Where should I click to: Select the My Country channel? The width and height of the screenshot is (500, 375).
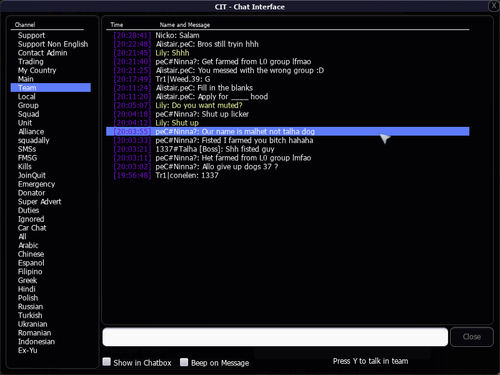[37, 70]
